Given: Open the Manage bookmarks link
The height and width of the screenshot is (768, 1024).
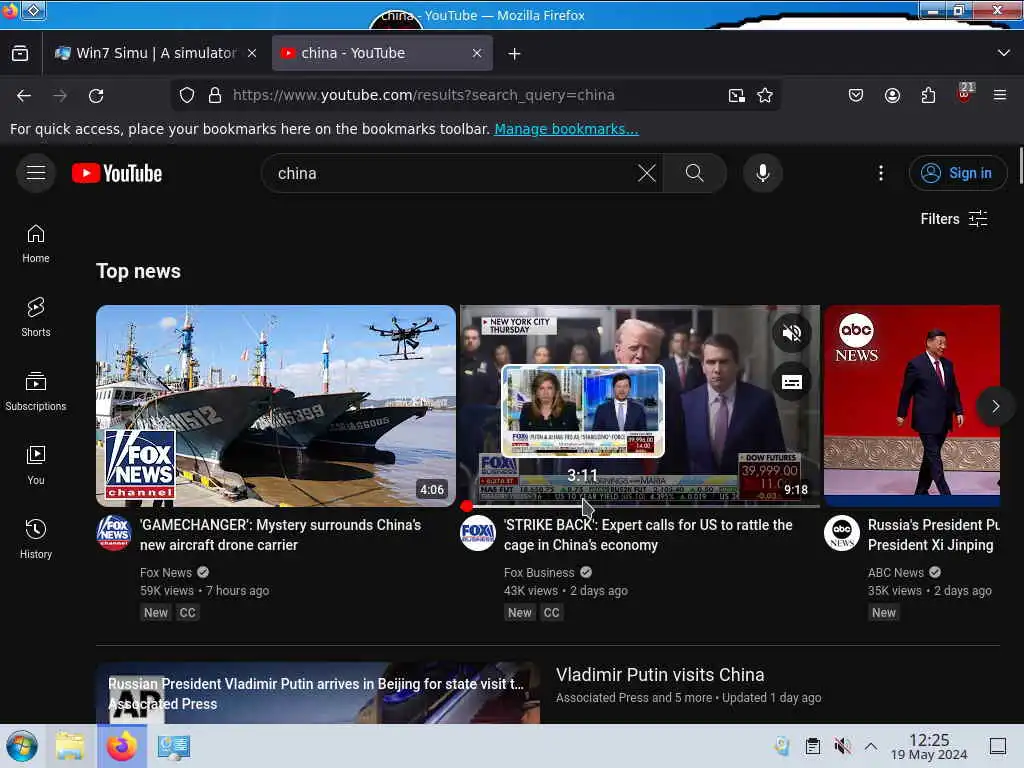Looking at the screenshot, I should pos(566,129).
